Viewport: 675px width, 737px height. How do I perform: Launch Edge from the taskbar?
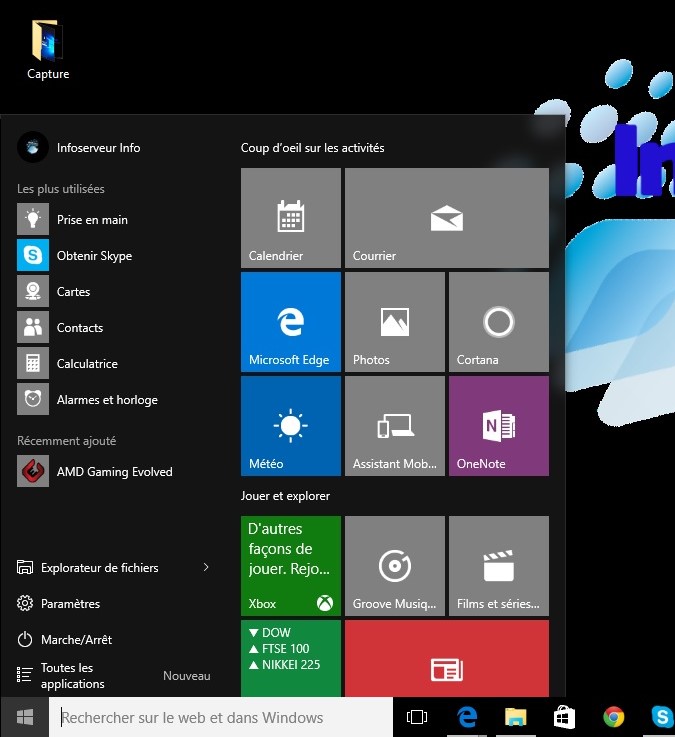point(467,717)
